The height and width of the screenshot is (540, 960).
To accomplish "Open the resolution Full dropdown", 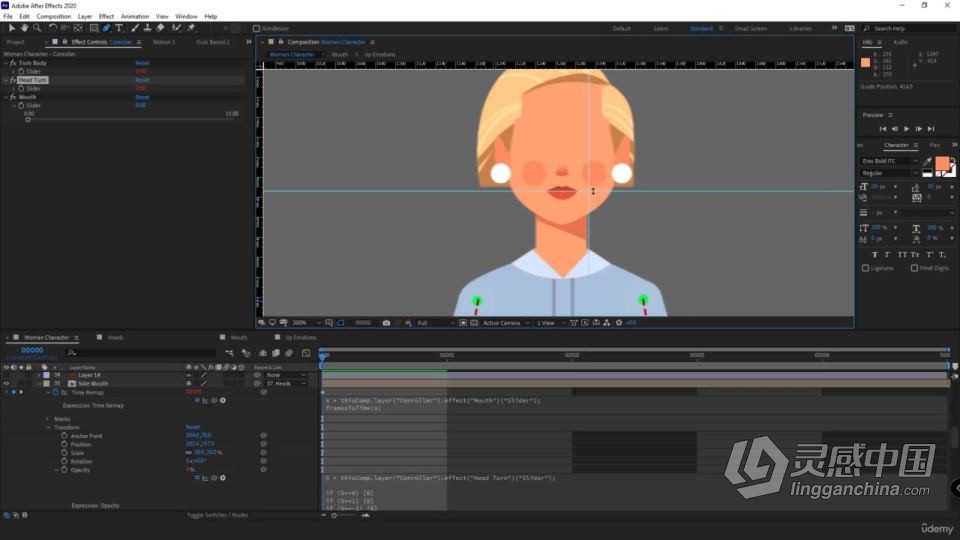I will point(436,323).
